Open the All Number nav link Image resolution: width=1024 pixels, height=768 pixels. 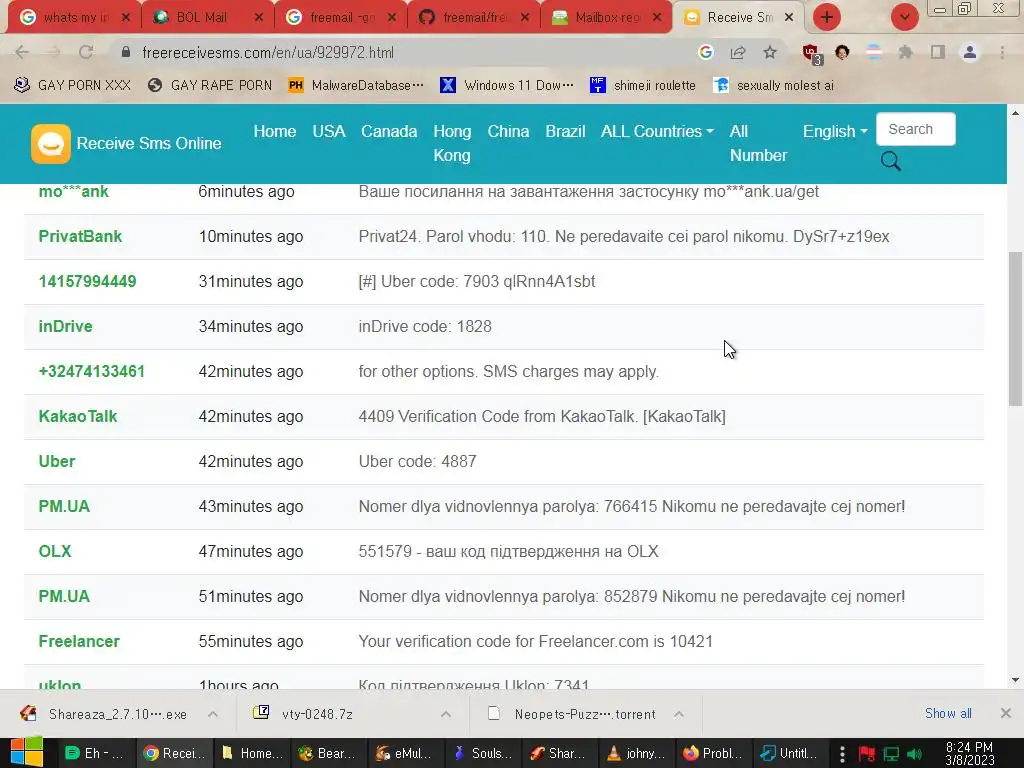pyautogui.click(x=758, y=143)
